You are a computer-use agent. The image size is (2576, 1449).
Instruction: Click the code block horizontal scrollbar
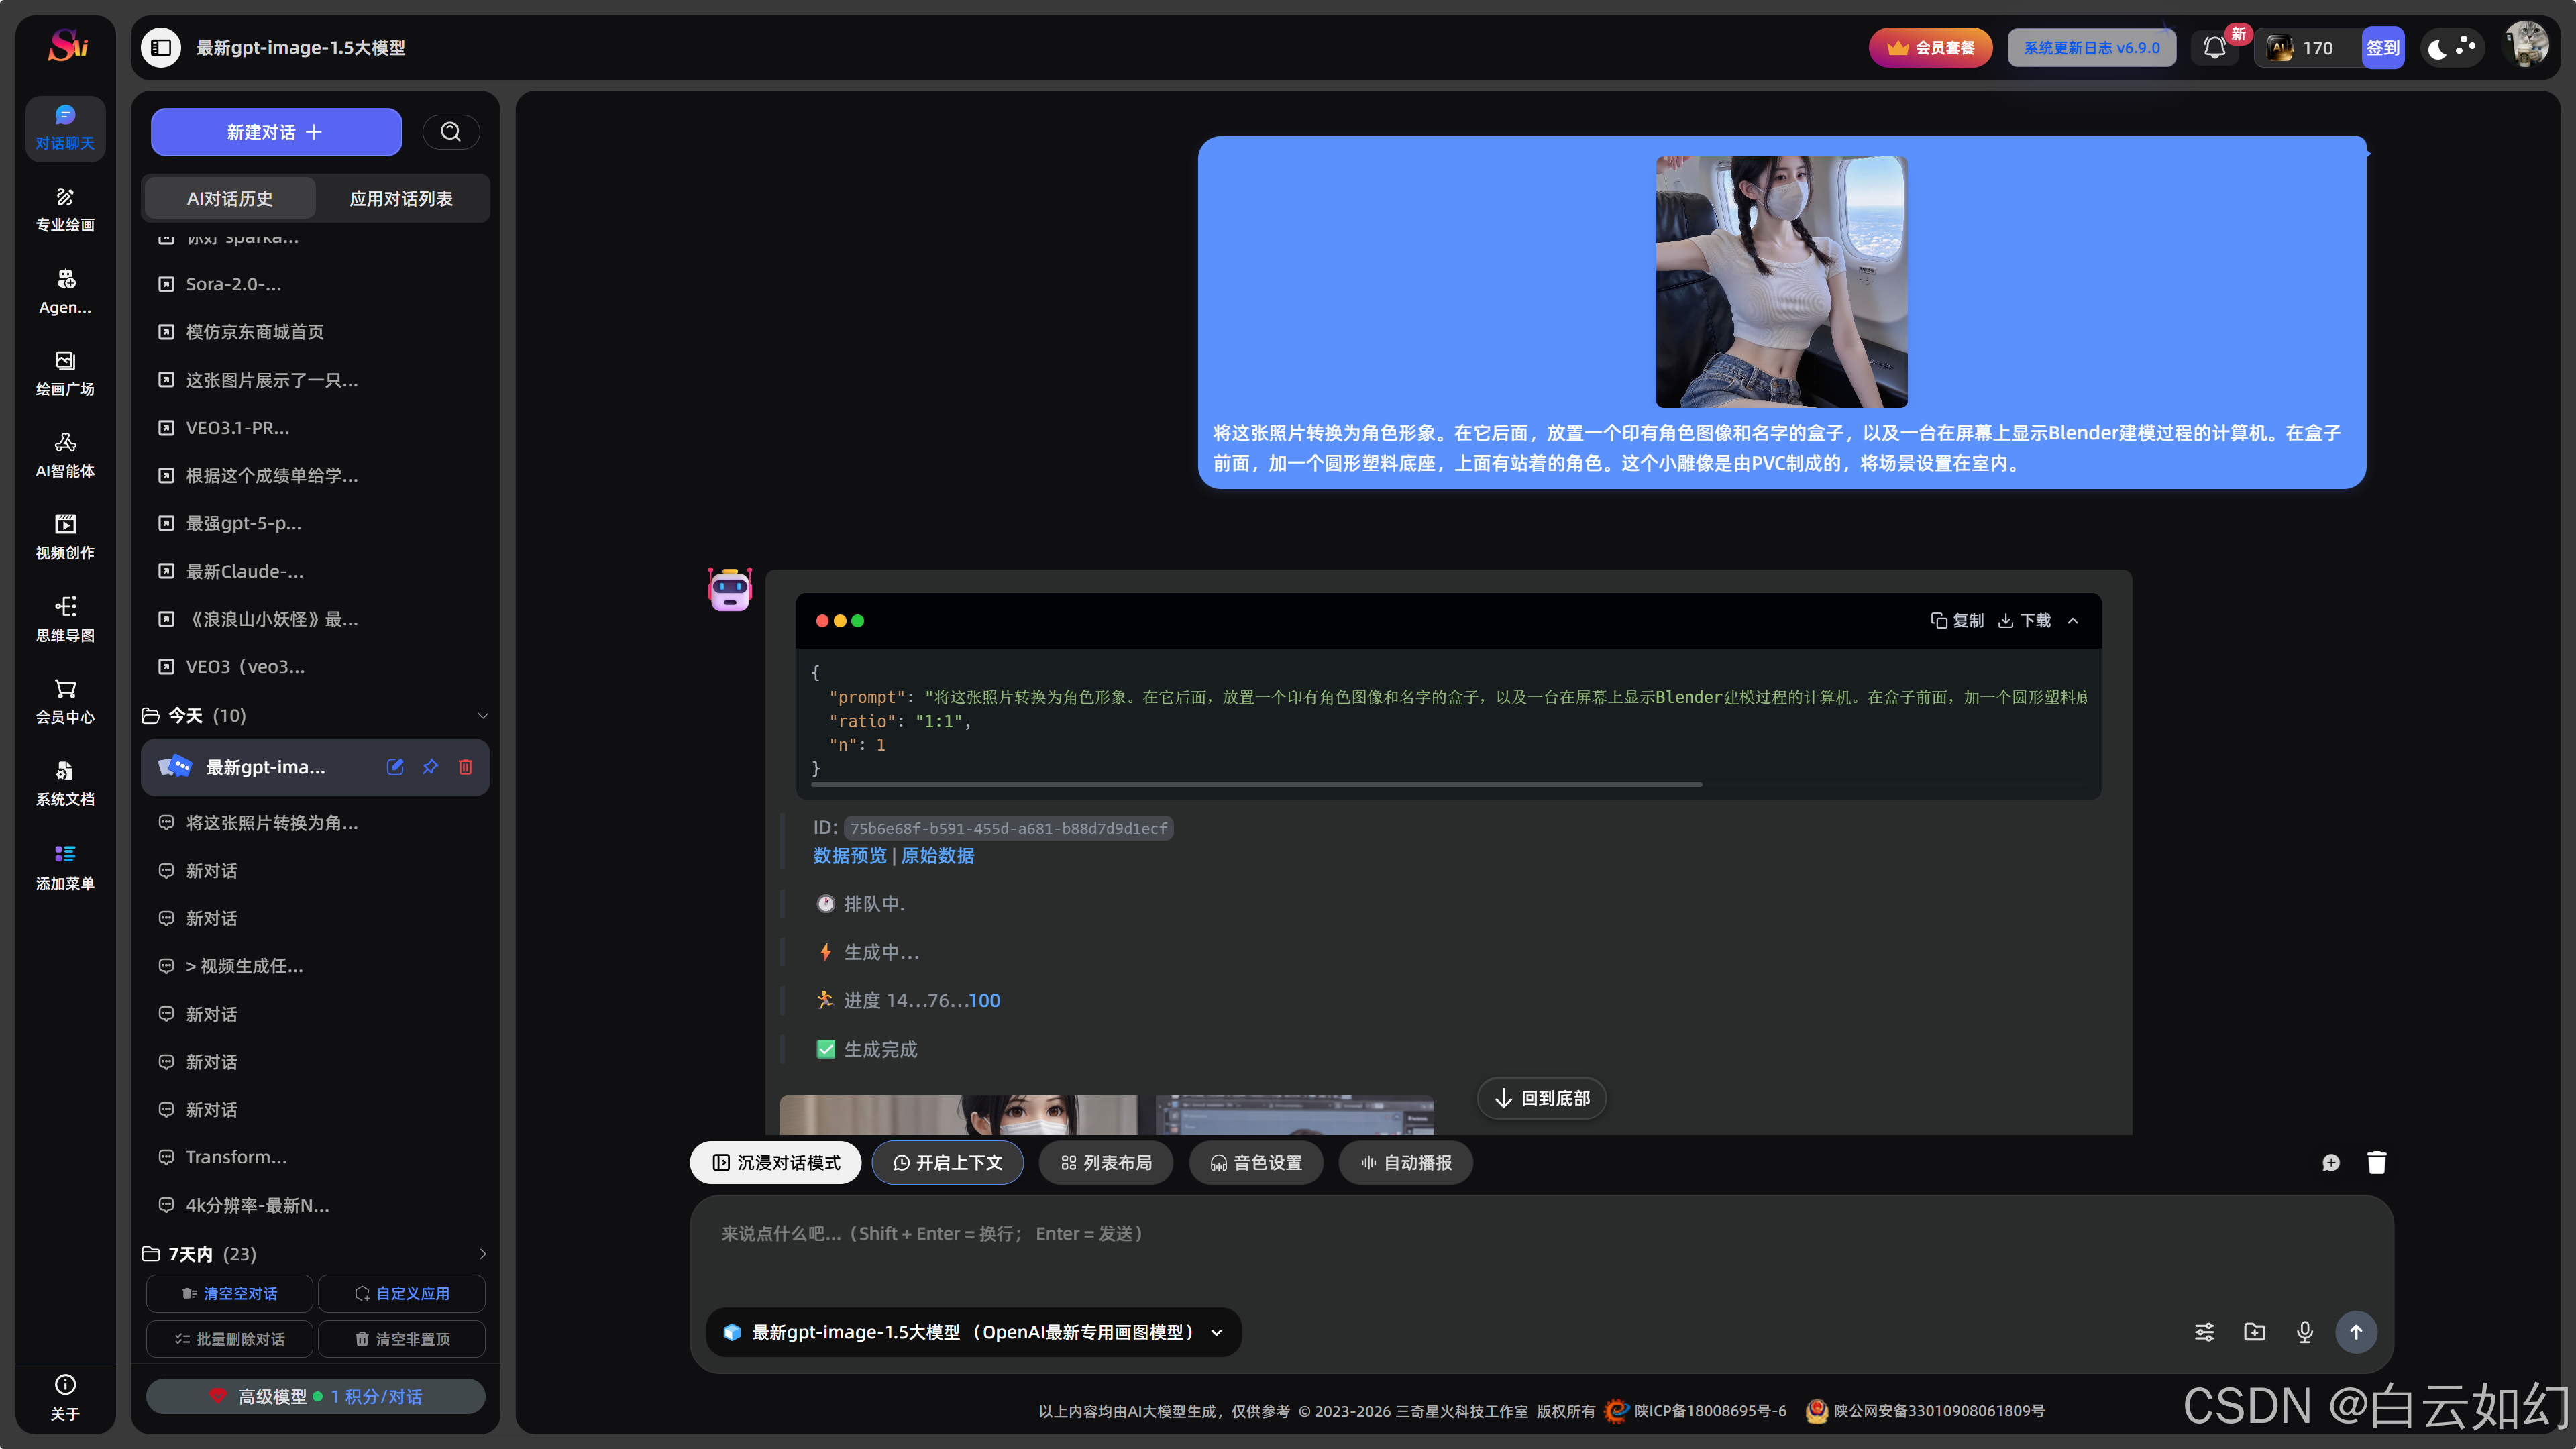click(x=1256, y=785)
